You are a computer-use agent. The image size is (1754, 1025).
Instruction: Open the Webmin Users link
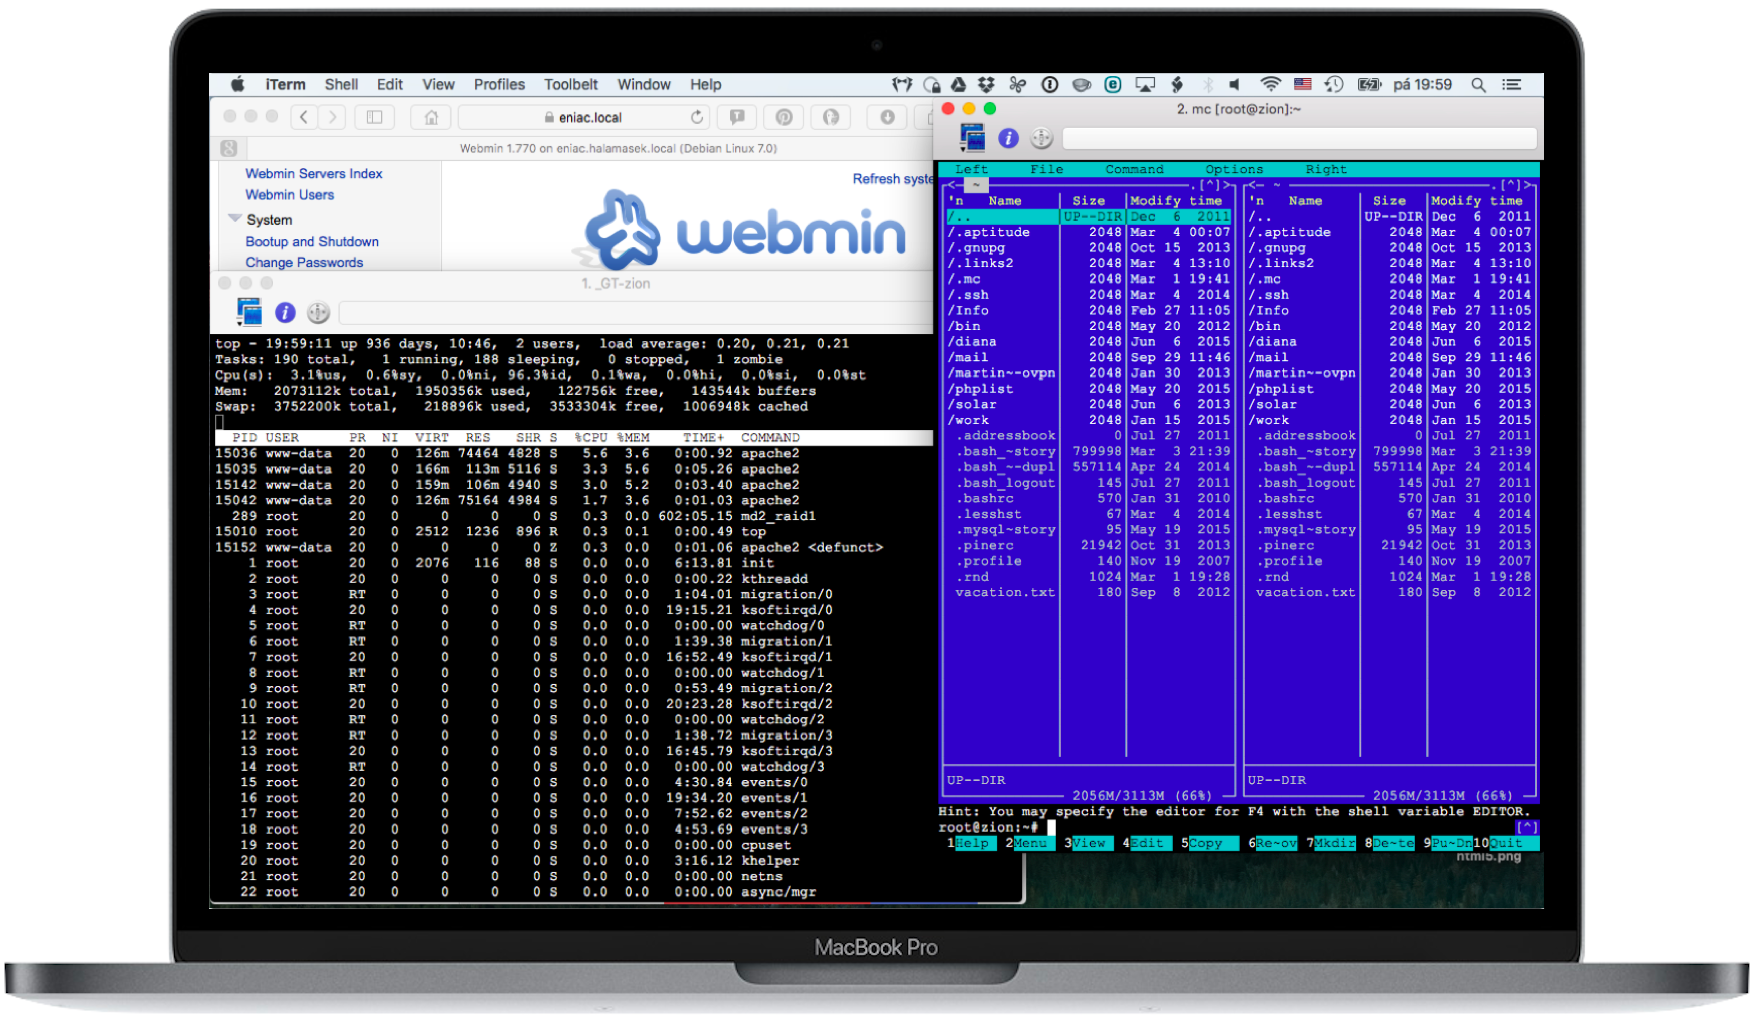coord(290,195)
